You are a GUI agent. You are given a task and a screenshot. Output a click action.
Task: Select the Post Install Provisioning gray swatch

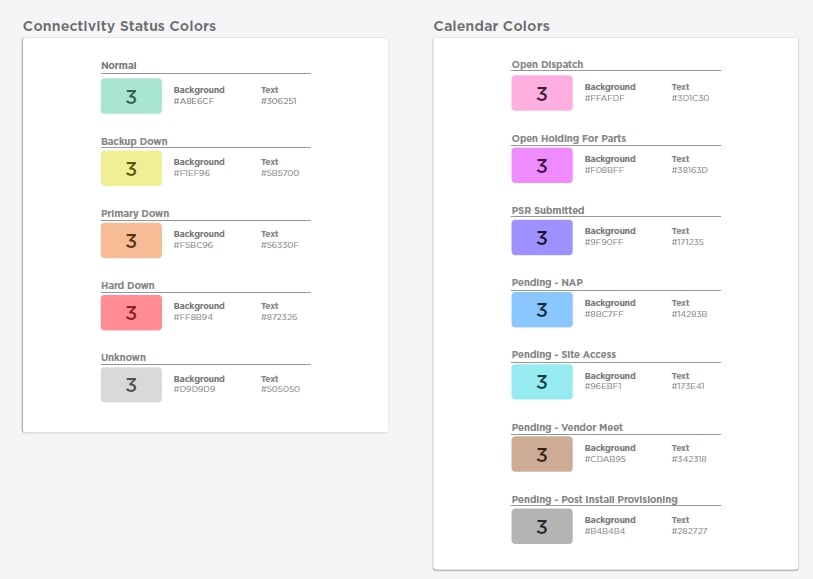pyautogui.click(x=542, y=526)
